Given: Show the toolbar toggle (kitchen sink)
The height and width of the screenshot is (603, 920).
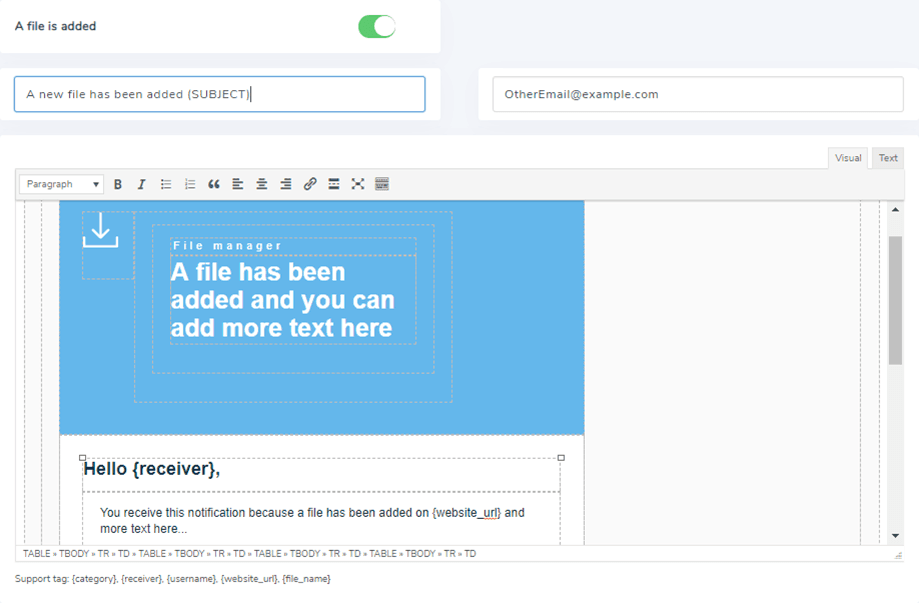Looking at the screenshot, I should [382, 184].
